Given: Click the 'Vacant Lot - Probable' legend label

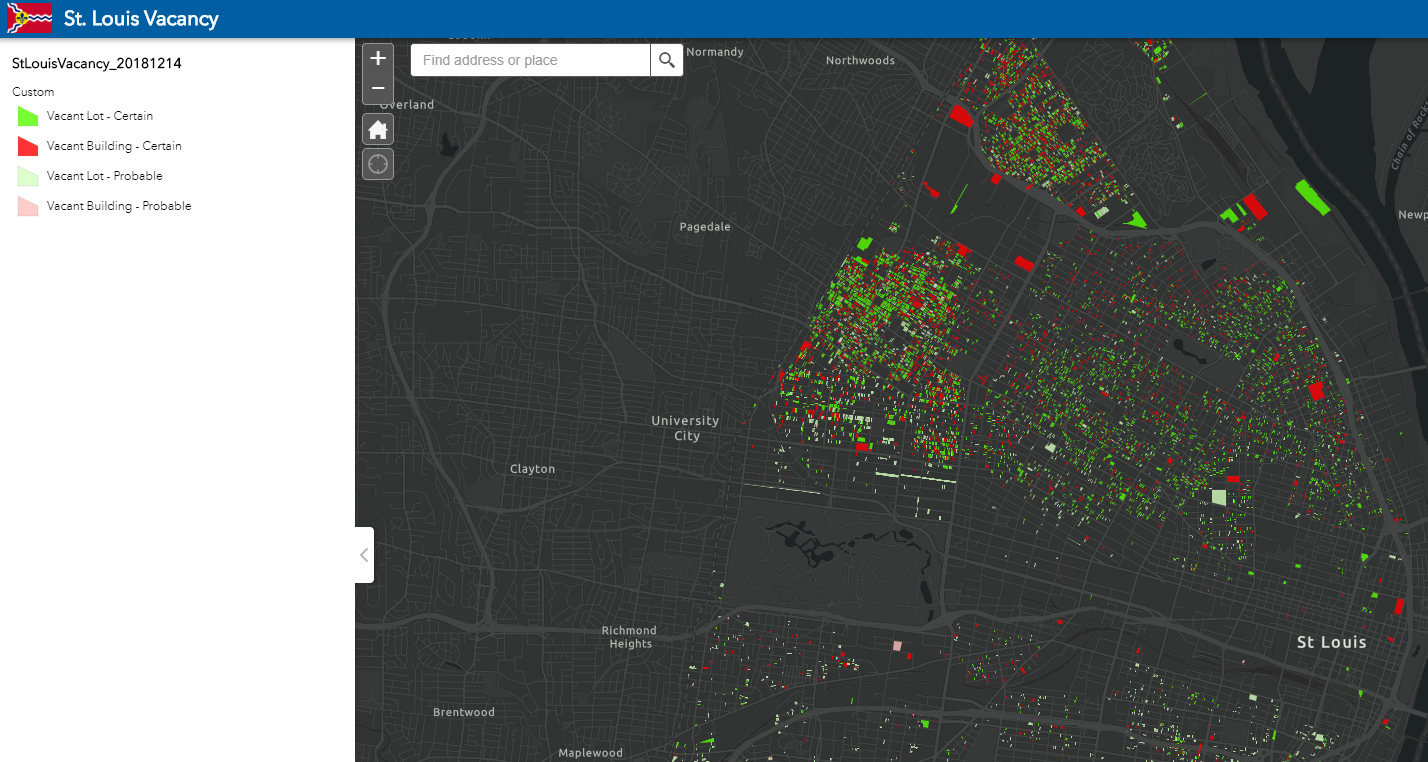Looking at the screenshot, I should click(104, 176).
